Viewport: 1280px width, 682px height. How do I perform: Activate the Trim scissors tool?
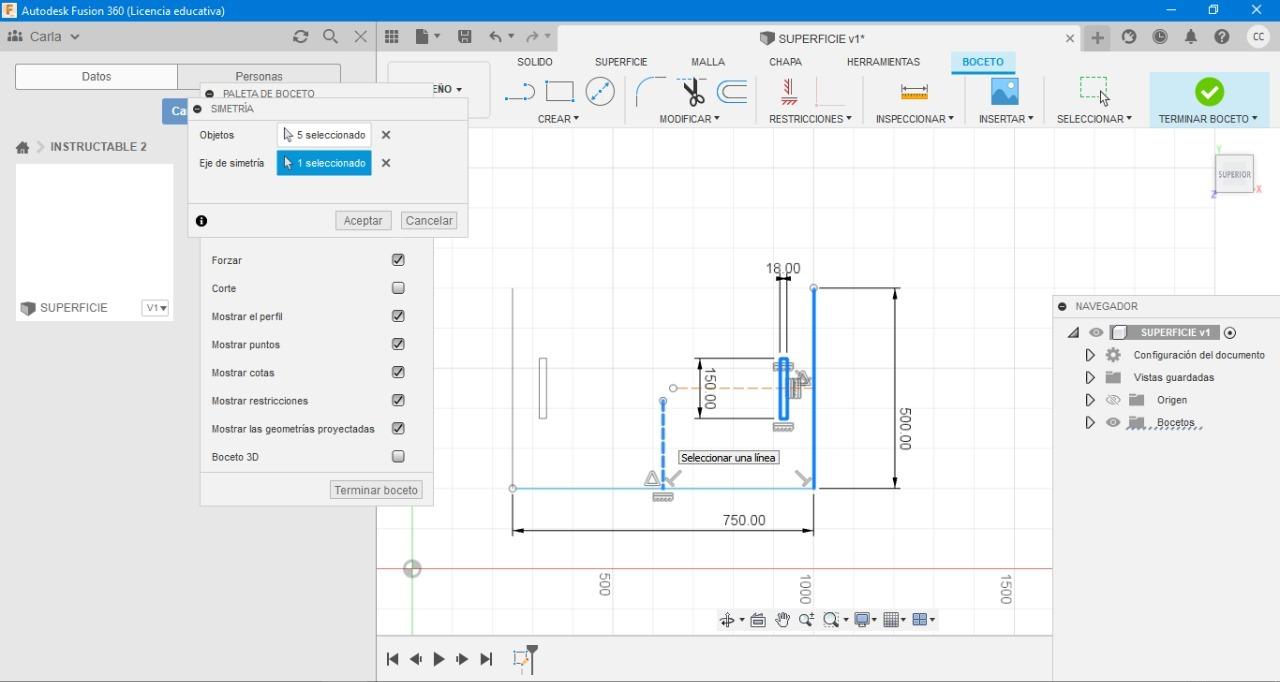(693, 93)
